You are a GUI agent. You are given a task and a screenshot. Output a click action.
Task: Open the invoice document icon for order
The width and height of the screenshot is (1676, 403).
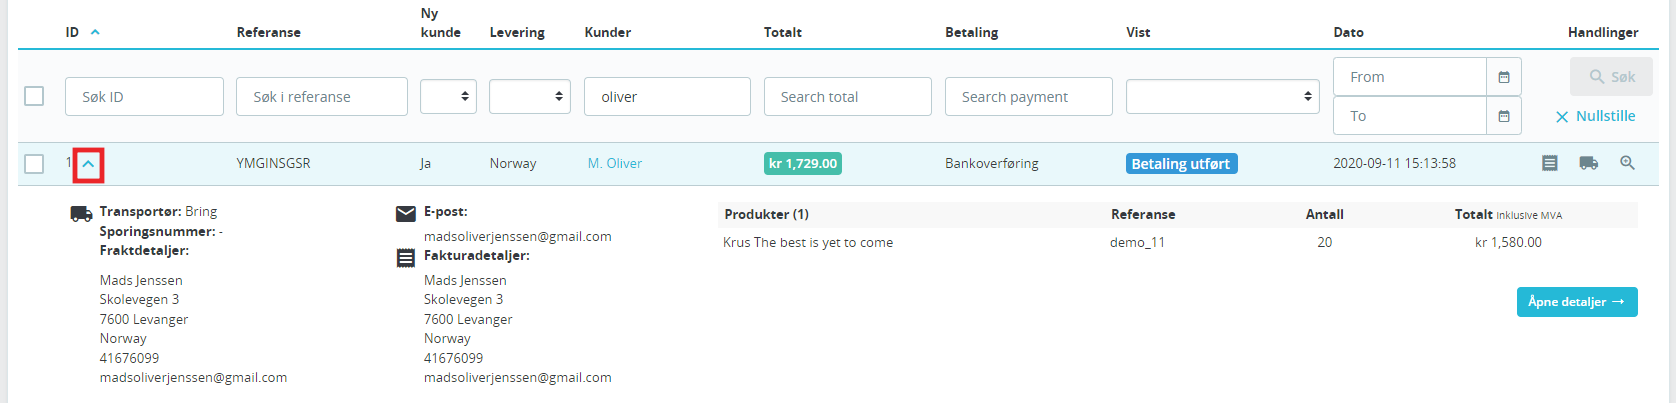coord(1549,163)
